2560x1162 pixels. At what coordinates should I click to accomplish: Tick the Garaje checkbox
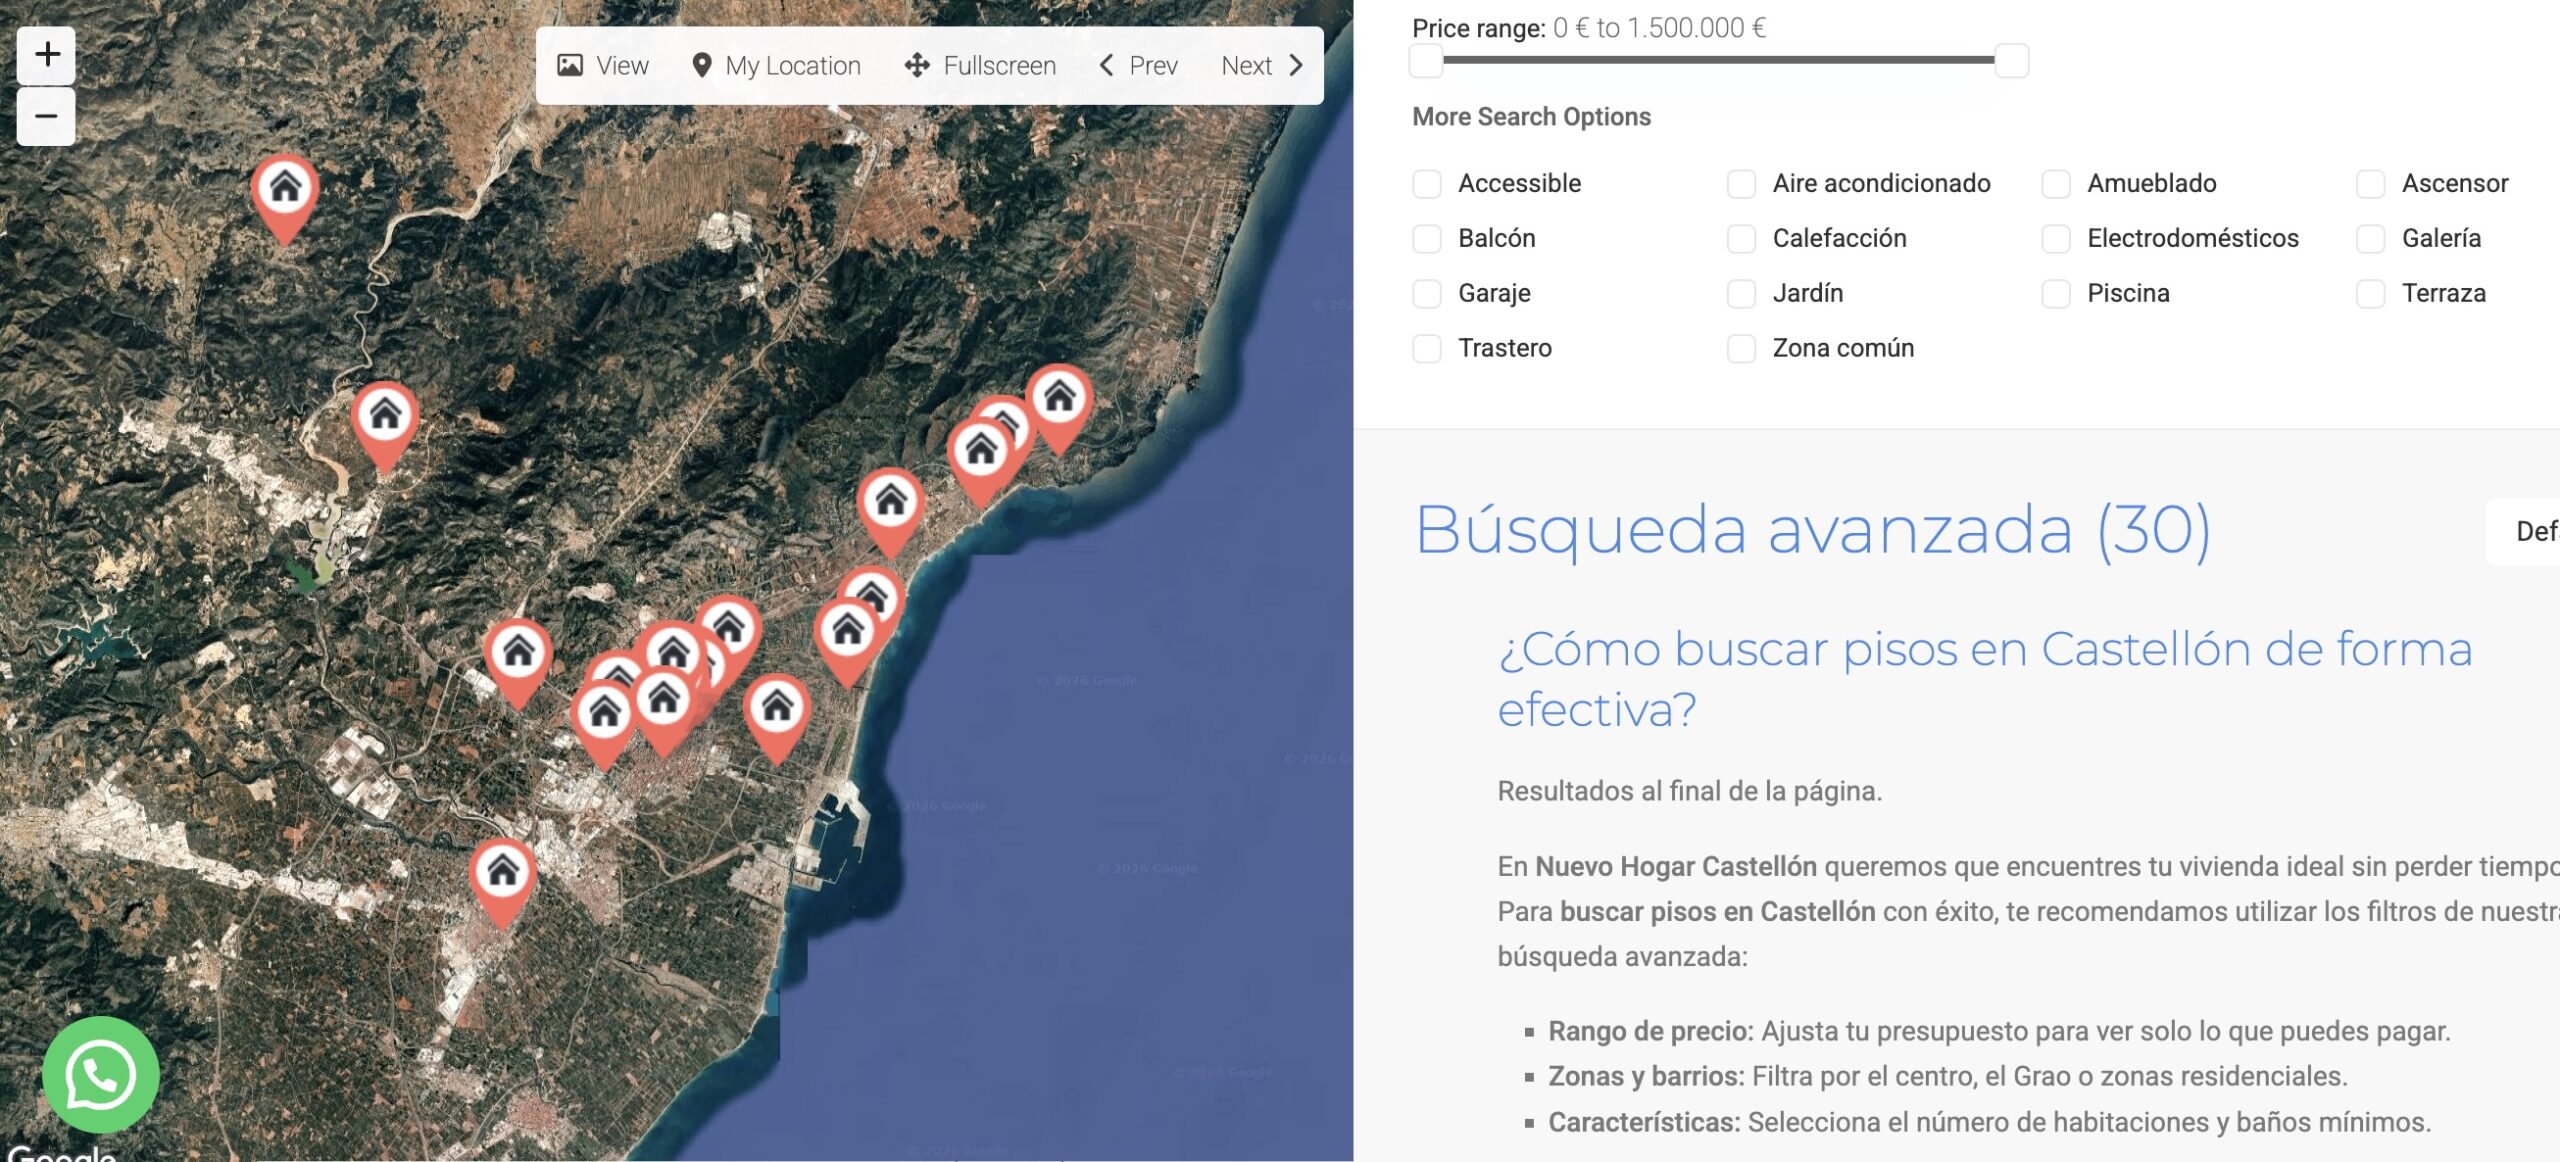[x=1427, y=294]
